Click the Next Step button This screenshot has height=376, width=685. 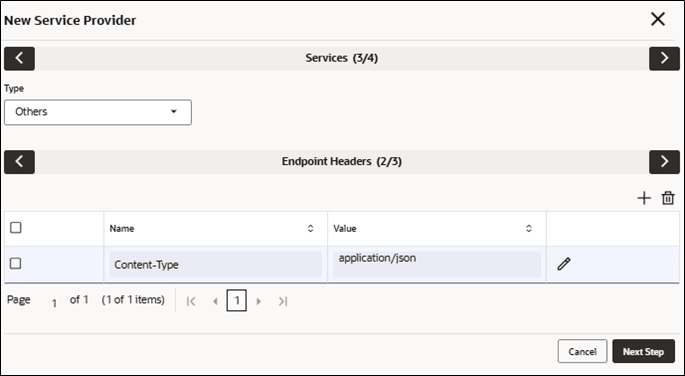[643, 351]
